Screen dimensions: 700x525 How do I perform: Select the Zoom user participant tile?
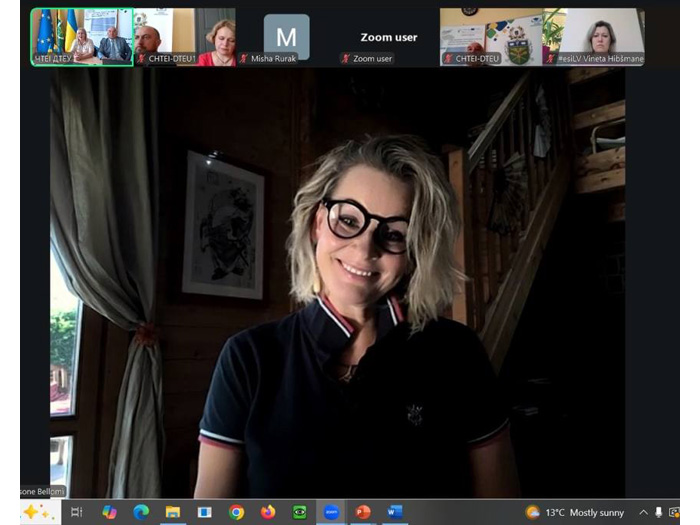[388, 37]
